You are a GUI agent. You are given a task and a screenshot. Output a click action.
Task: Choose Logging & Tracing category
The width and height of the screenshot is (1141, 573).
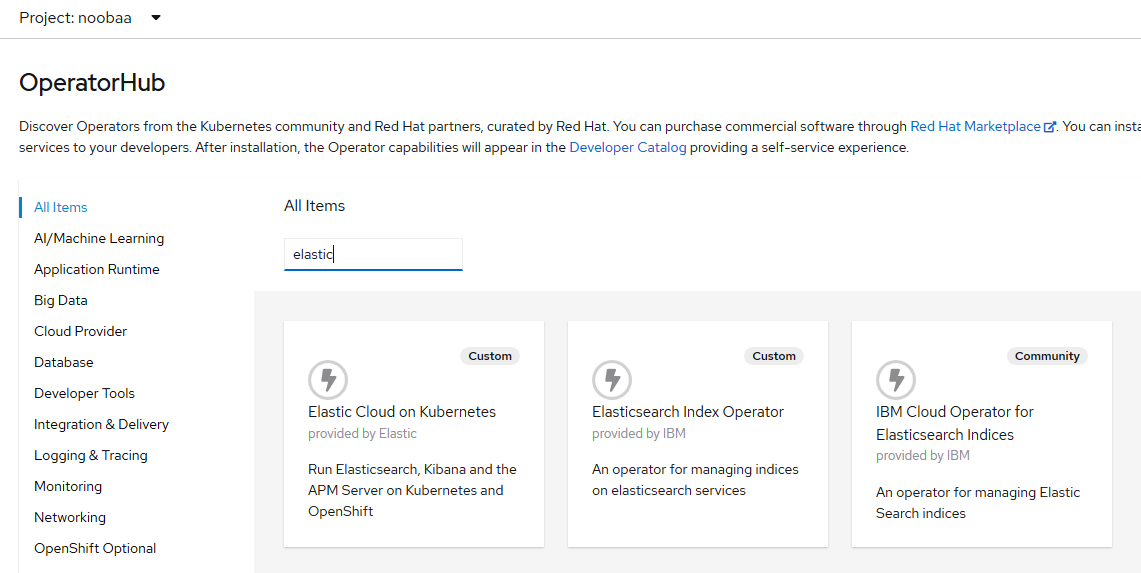(x=91, y=455)
